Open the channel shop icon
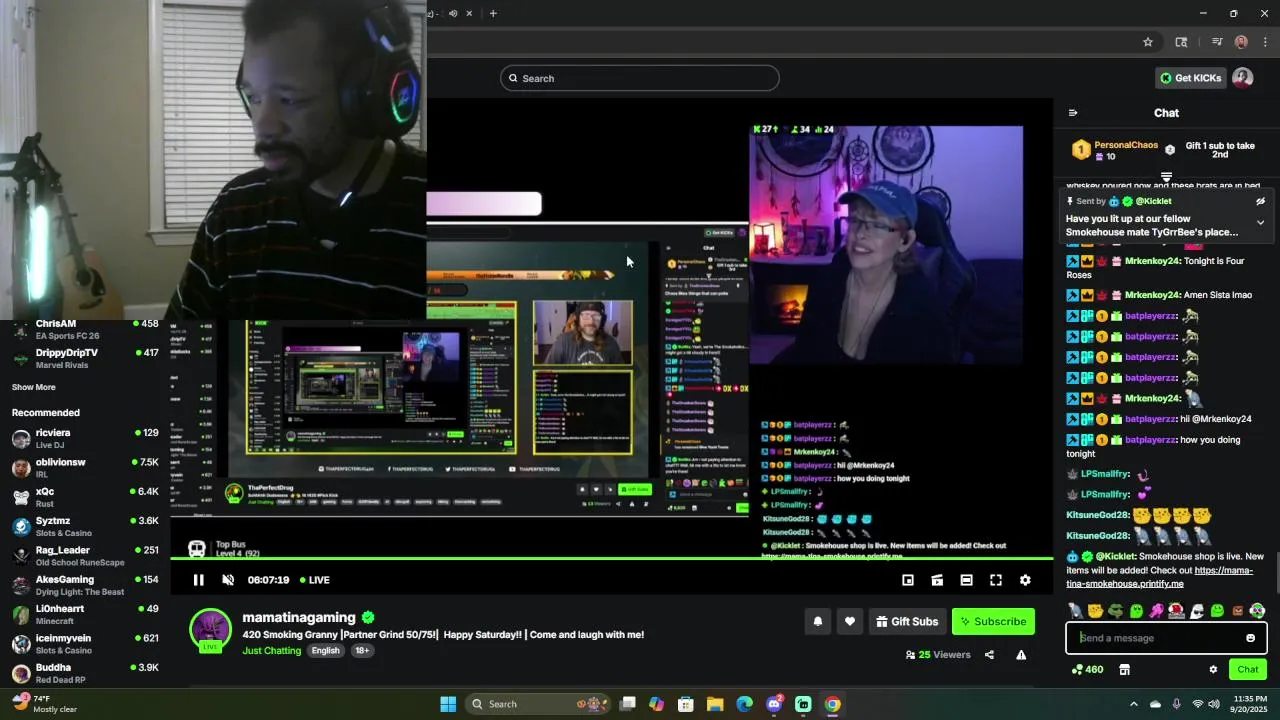Screen dimensions: 1280x720 [x=1124, y=669]
